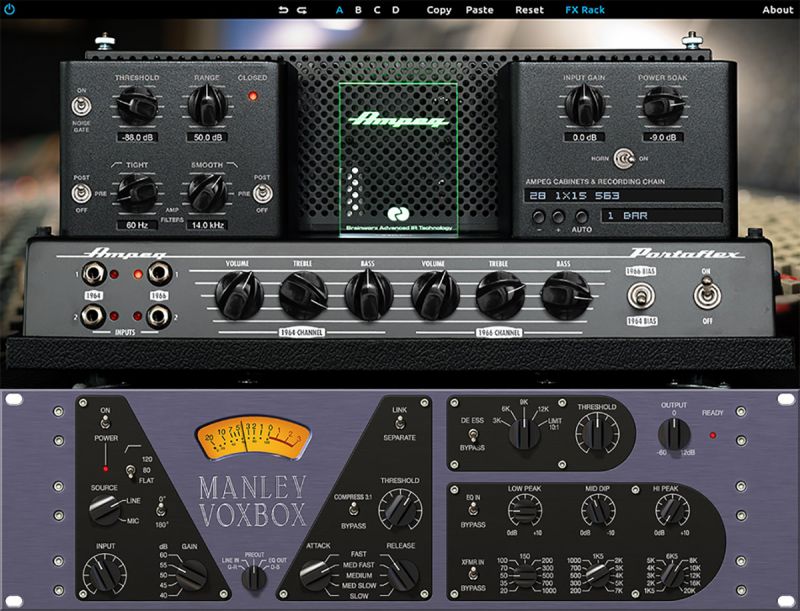Click the AUTO round button

(x=581, y=217)
